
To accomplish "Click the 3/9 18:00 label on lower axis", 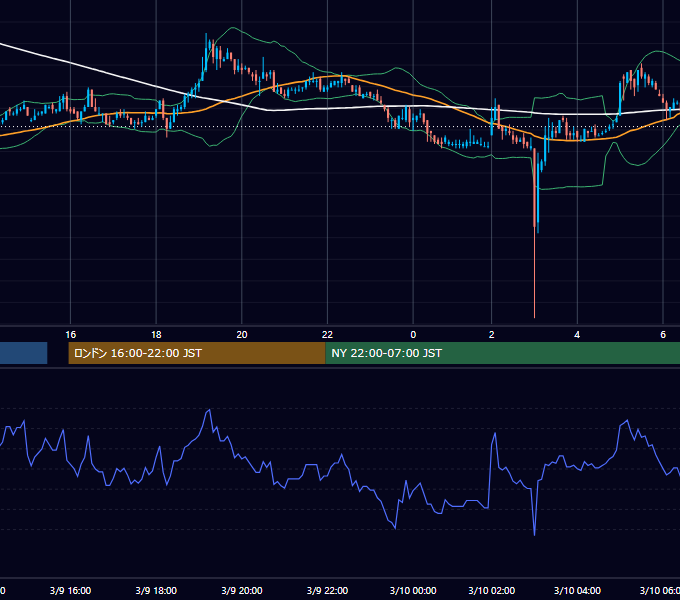I will pos(156,590).
